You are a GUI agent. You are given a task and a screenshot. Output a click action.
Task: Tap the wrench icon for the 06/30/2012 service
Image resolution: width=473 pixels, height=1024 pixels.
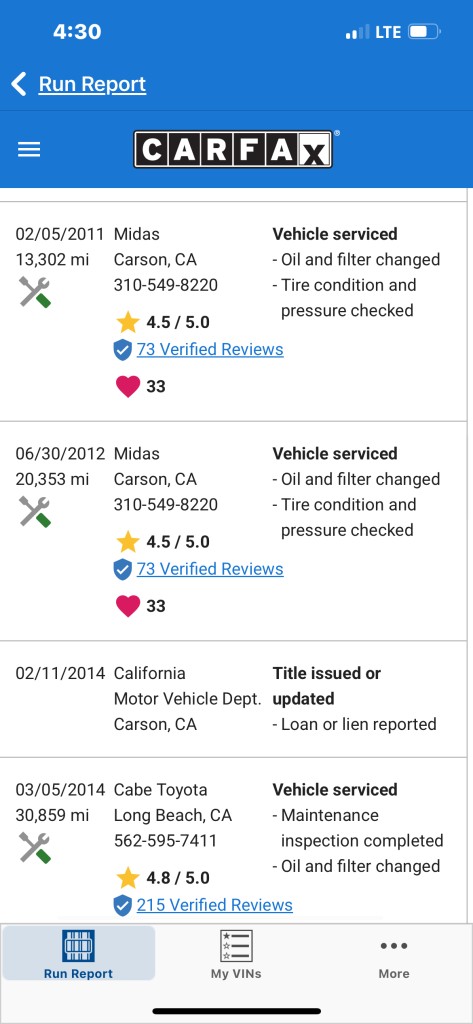(35, 511)
